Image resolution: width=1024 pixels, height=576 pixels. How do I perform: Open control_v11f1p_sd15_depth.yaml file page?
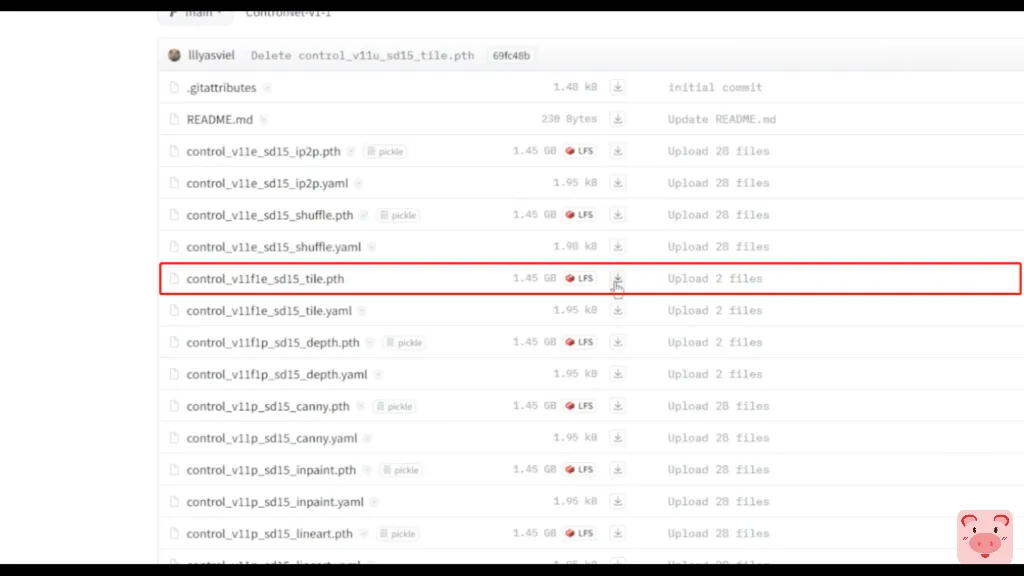pyautogui.click(x=277, y=375)
